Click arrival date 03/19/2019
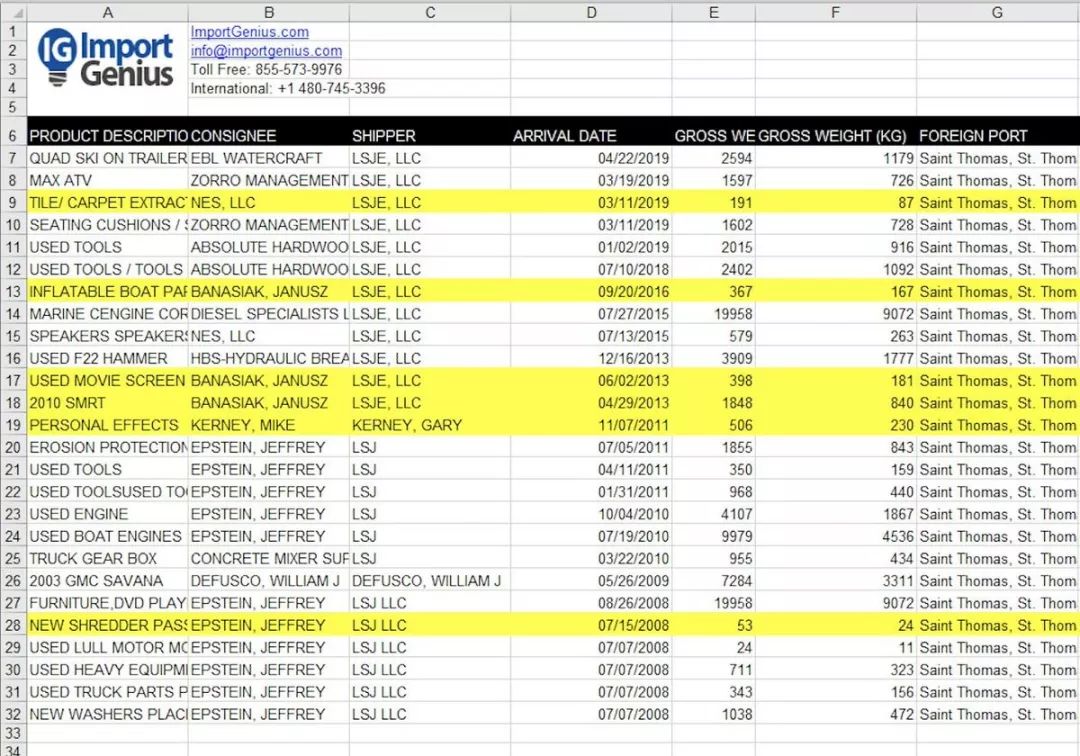The width and height of the screenshot is (1080, 756). pos(591,180)
